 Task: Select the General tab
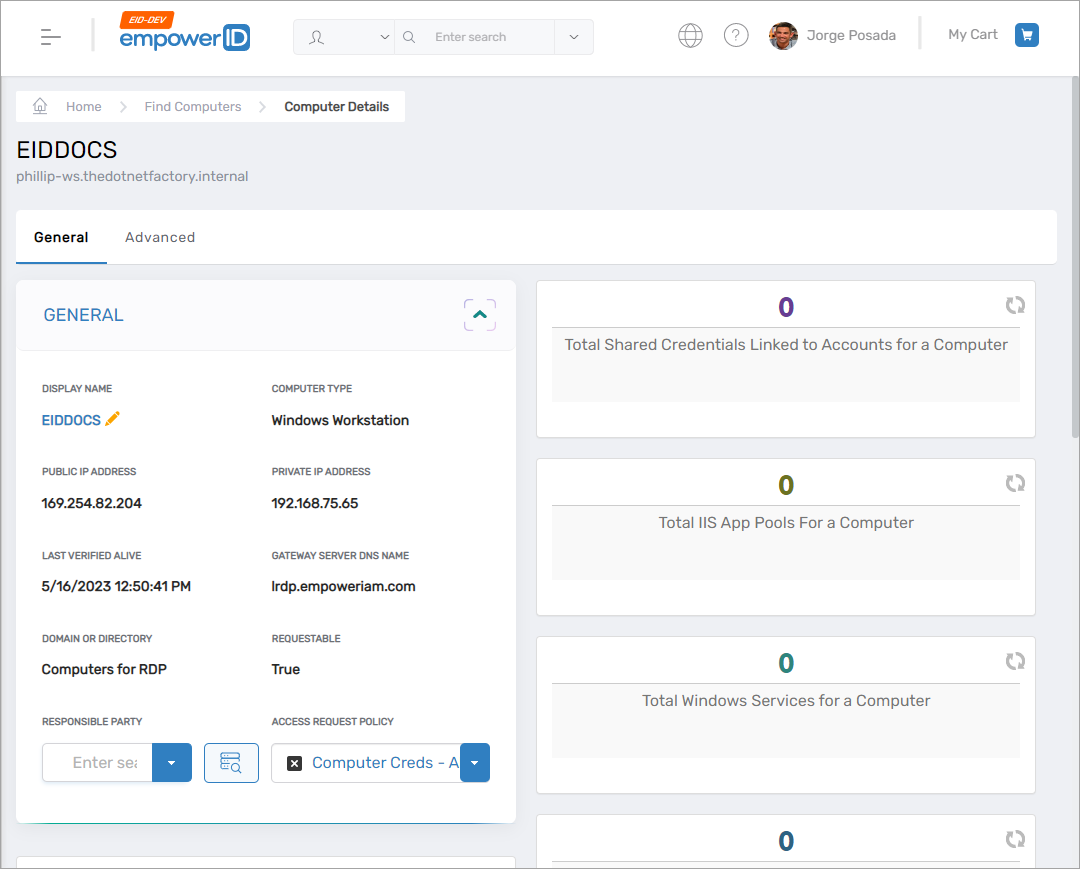coord(61,237)
